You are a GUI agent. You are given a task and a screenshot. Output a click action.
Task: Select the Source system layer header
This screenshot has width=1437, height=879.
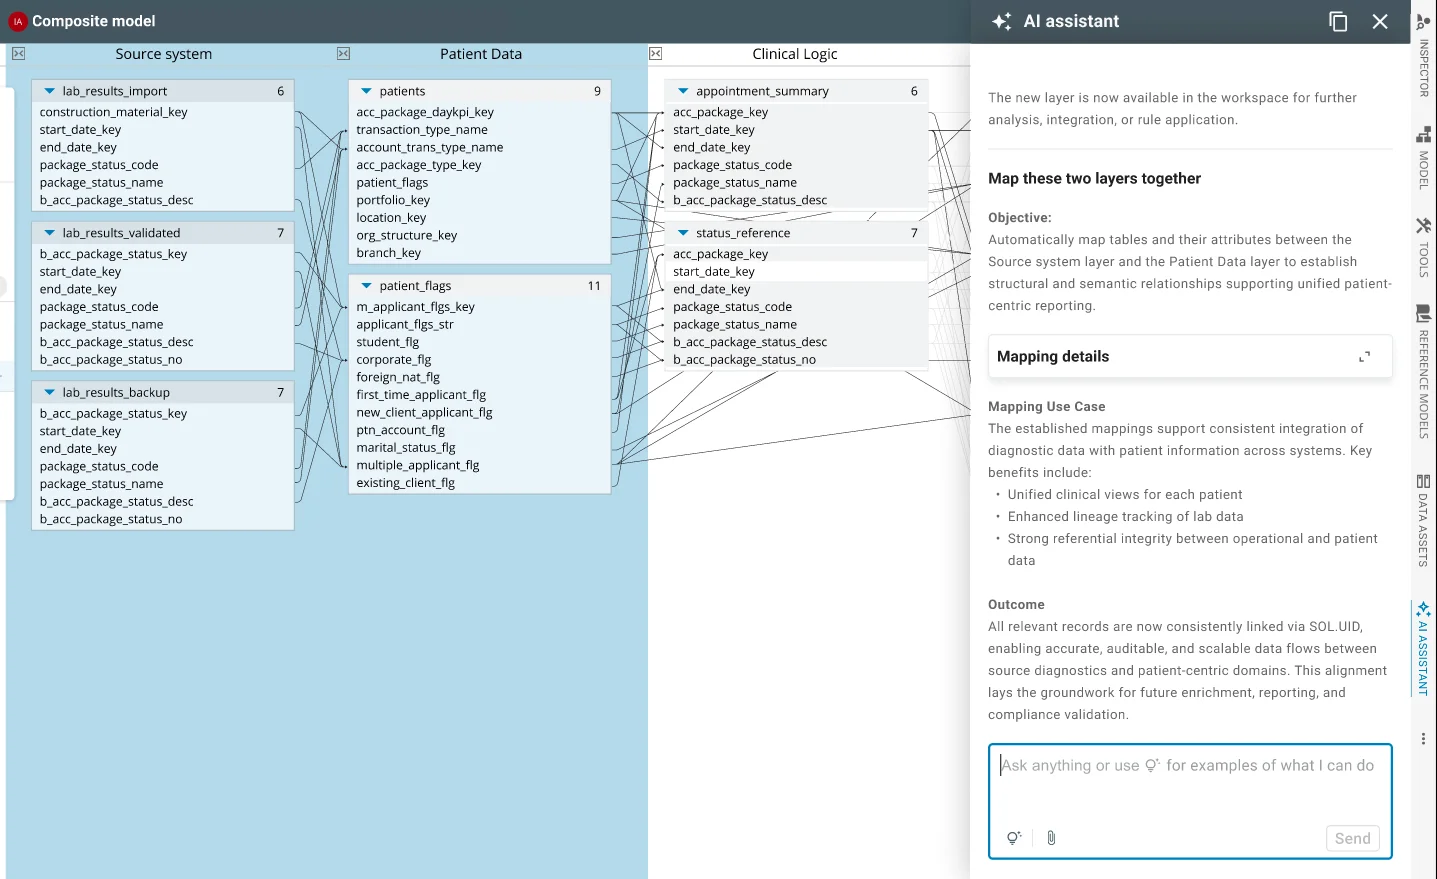pyautogui.click(x=164, y=54)
